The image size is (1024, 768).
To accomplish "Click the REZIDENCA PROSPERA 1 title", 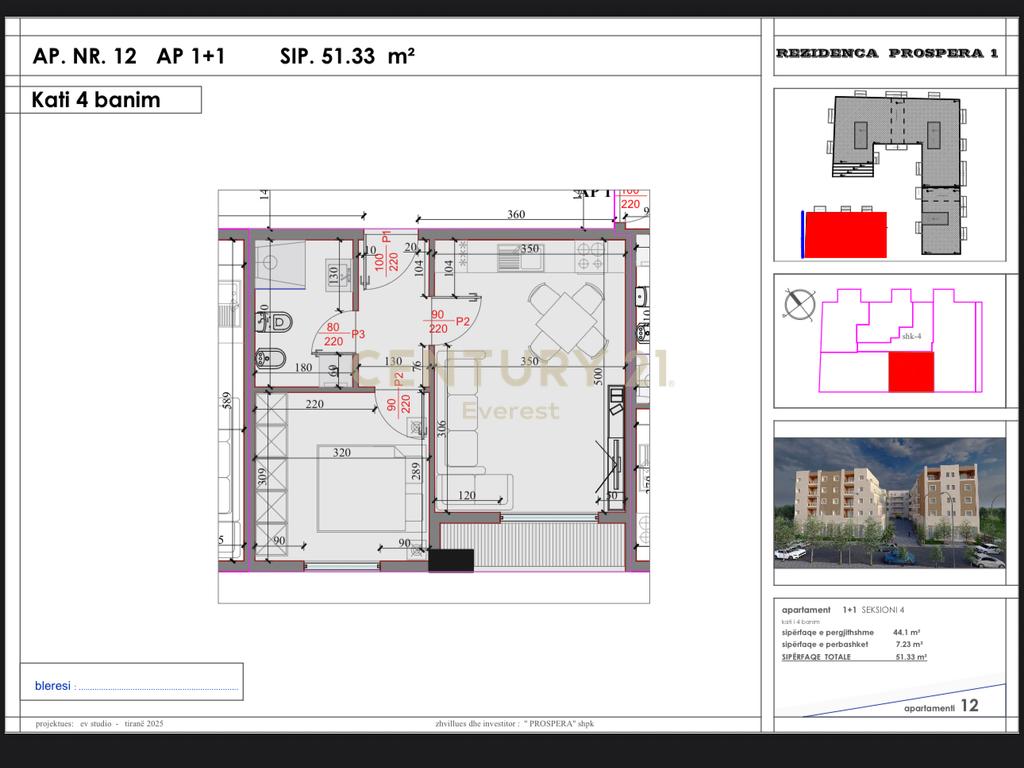I will pyautogui.click(x=890, y=52).
